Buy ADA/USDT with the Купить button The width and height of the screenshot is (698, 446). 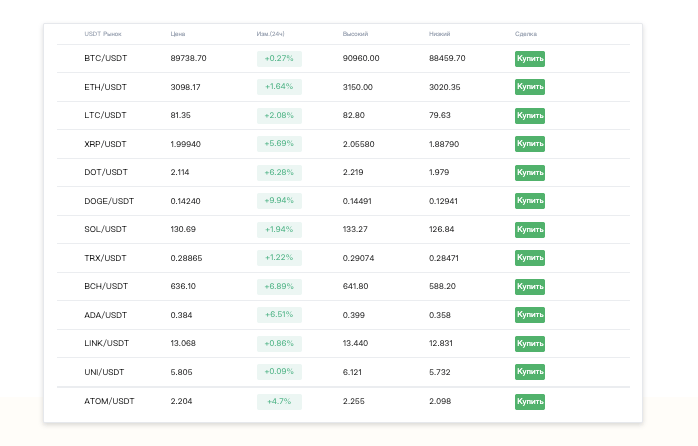pos(529,315)
